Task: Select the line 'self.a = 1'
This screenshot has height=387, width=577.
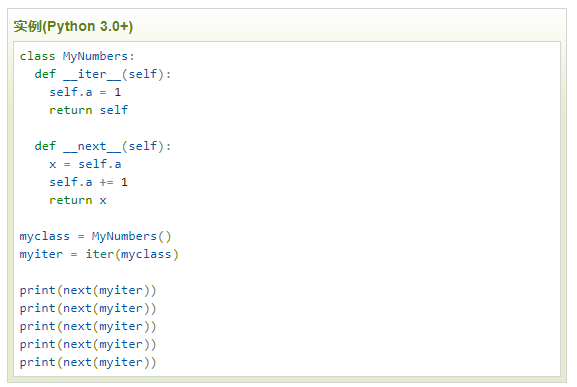Action: click(x=85, y=92)
